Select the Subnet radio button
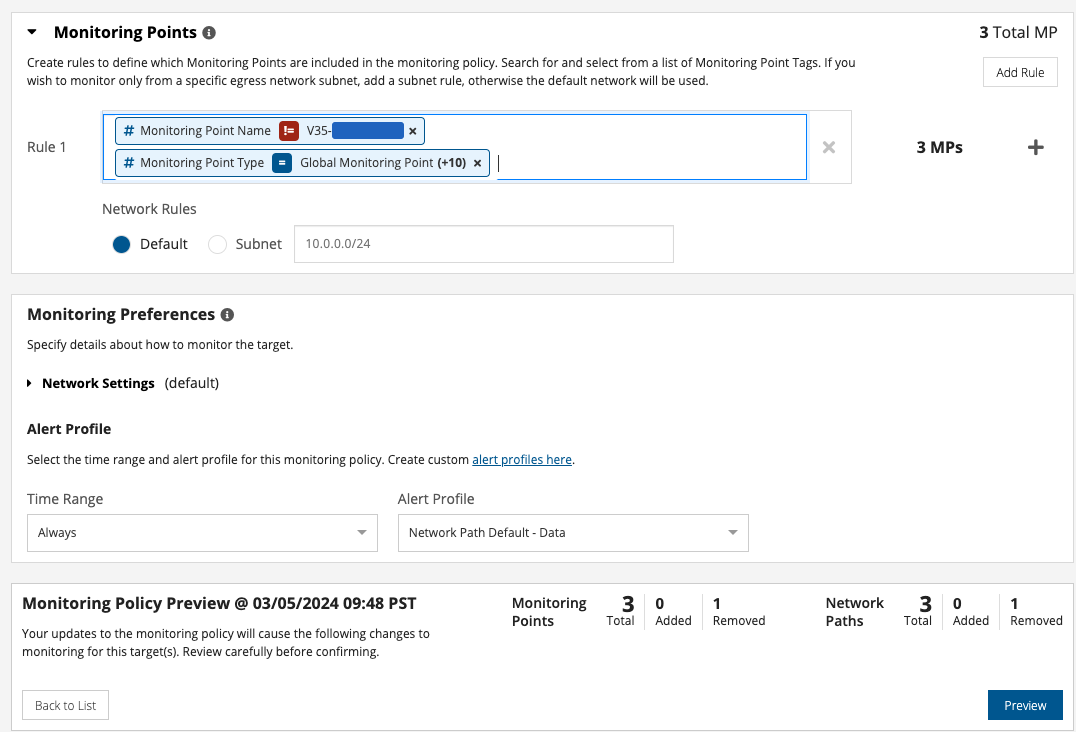The image size is (1076, 732). (x=218, y=244)
